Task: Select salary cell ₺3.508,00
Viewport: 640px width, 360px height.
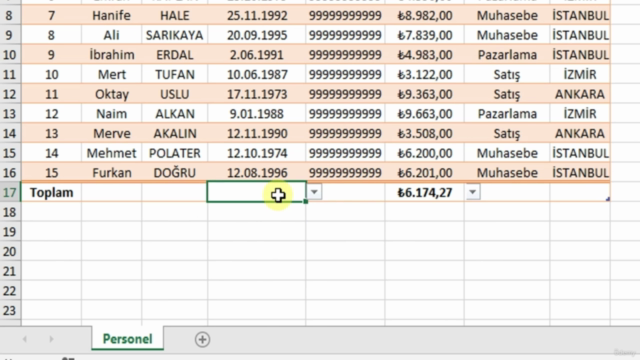Action: click(x=424, y=133)
